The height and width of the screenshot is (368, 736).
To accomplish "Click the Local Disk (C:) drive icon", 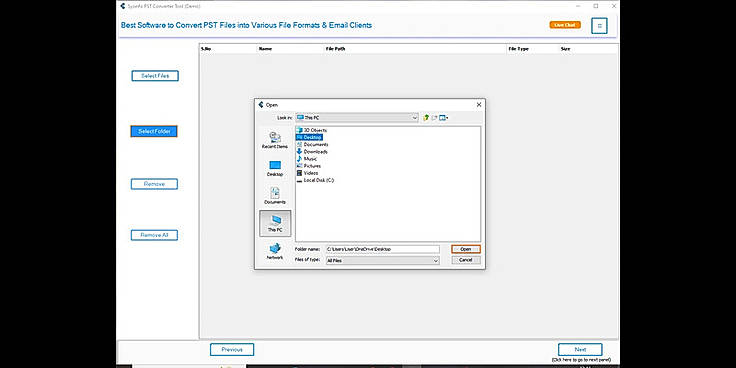I will coord(299,180).
